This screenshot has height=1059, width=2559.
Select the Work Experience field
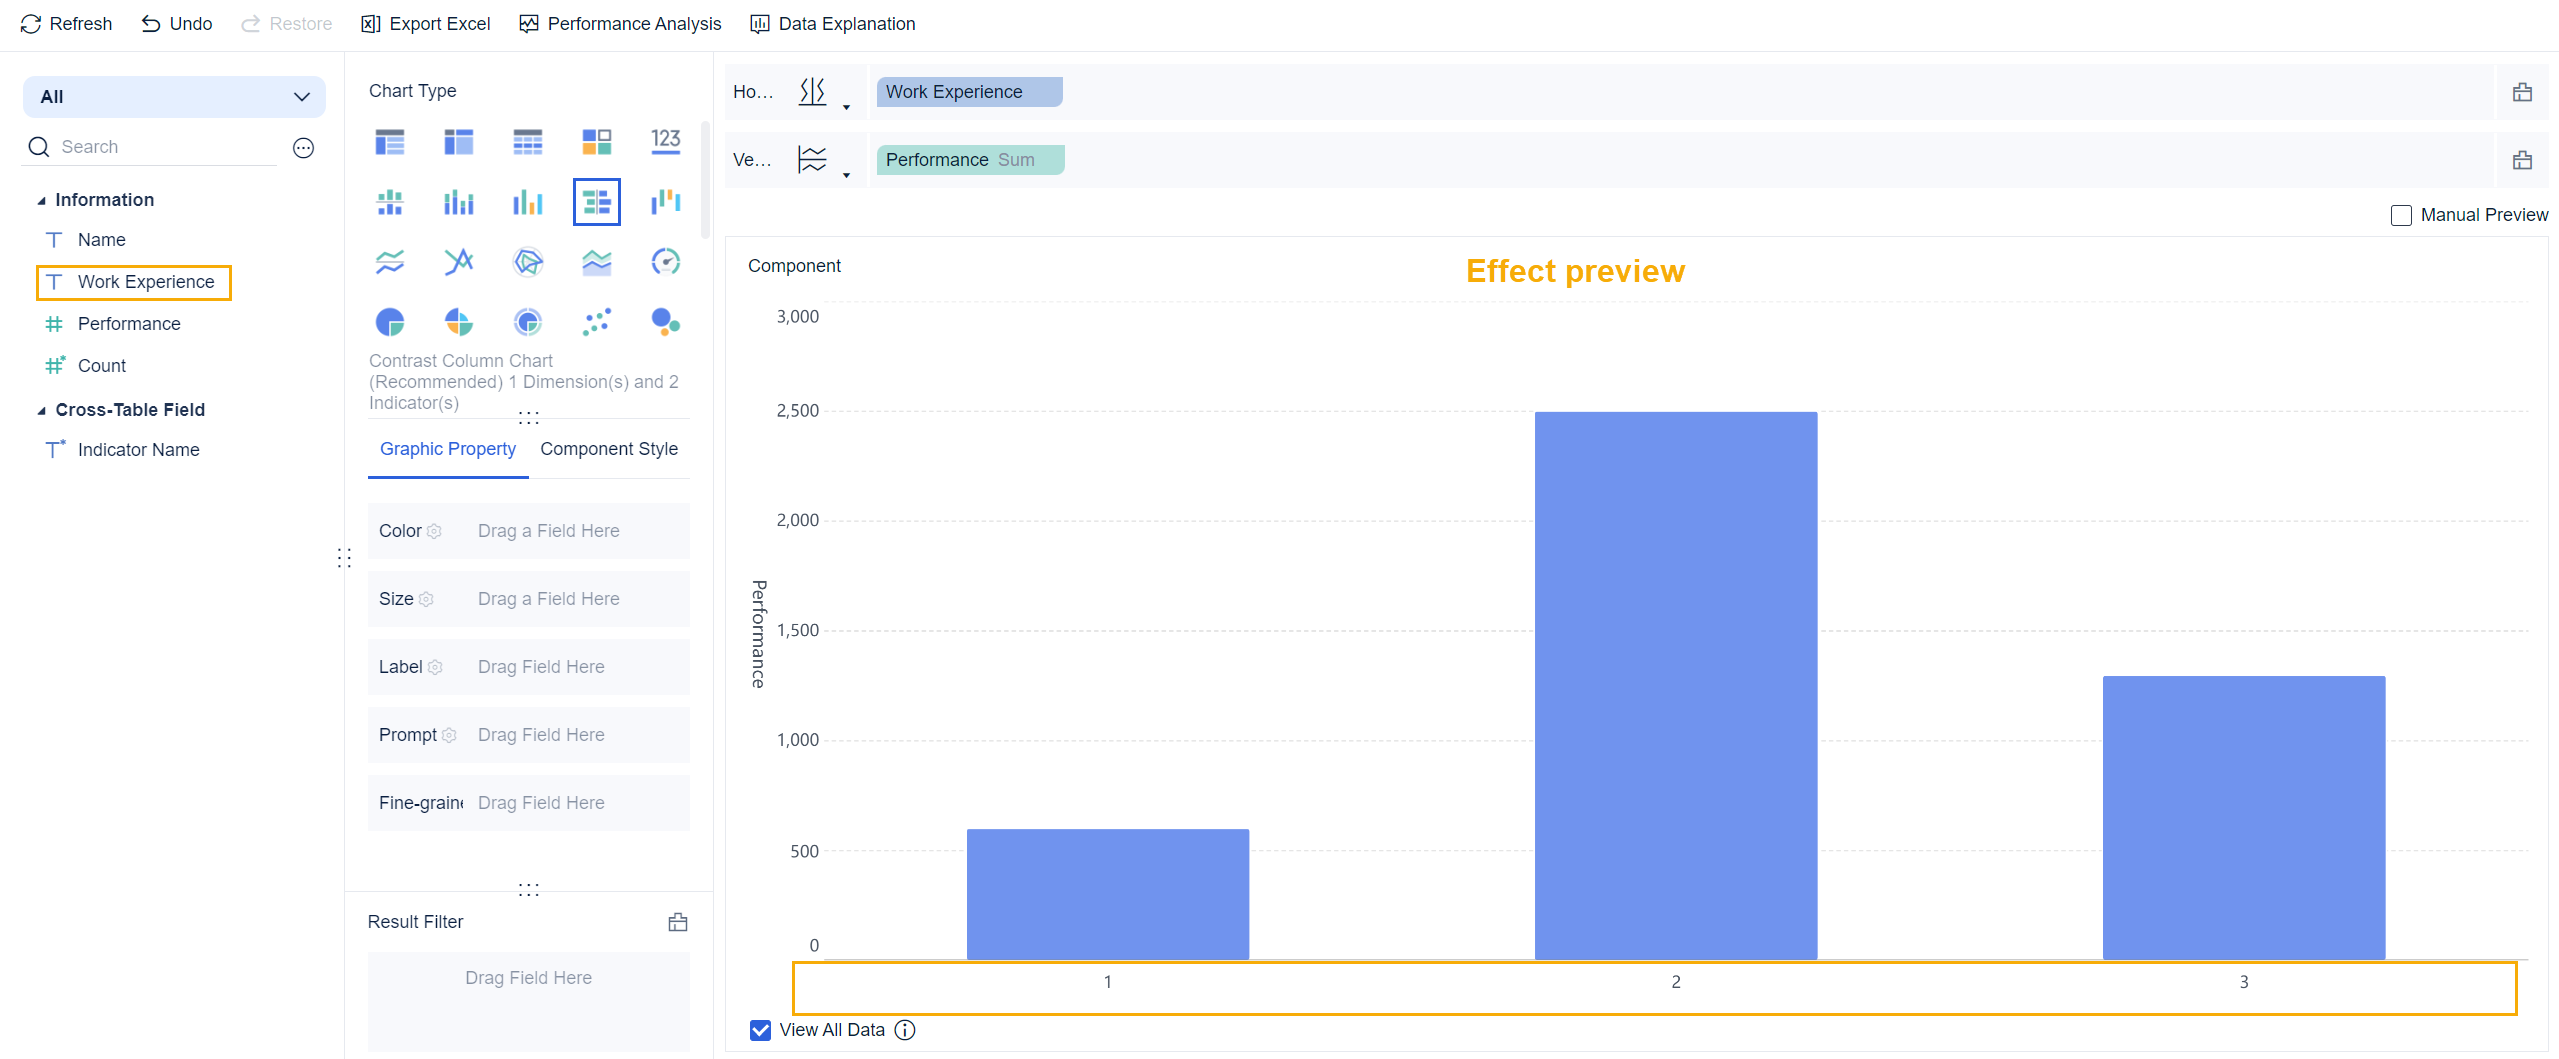pyautogui.click(x=134, y=282)
